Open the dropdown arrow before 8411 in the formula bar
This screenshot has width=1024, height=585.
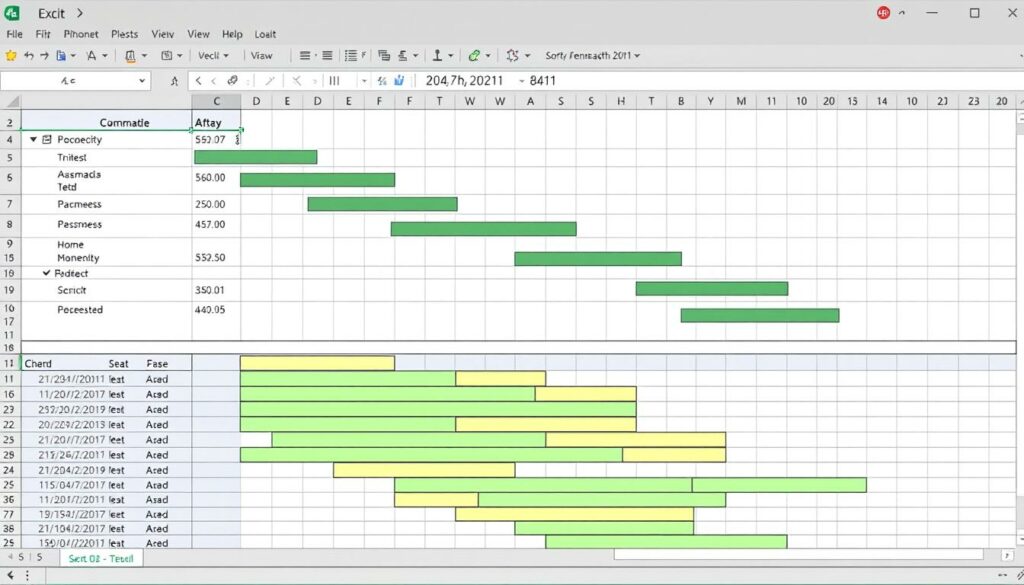522,81
